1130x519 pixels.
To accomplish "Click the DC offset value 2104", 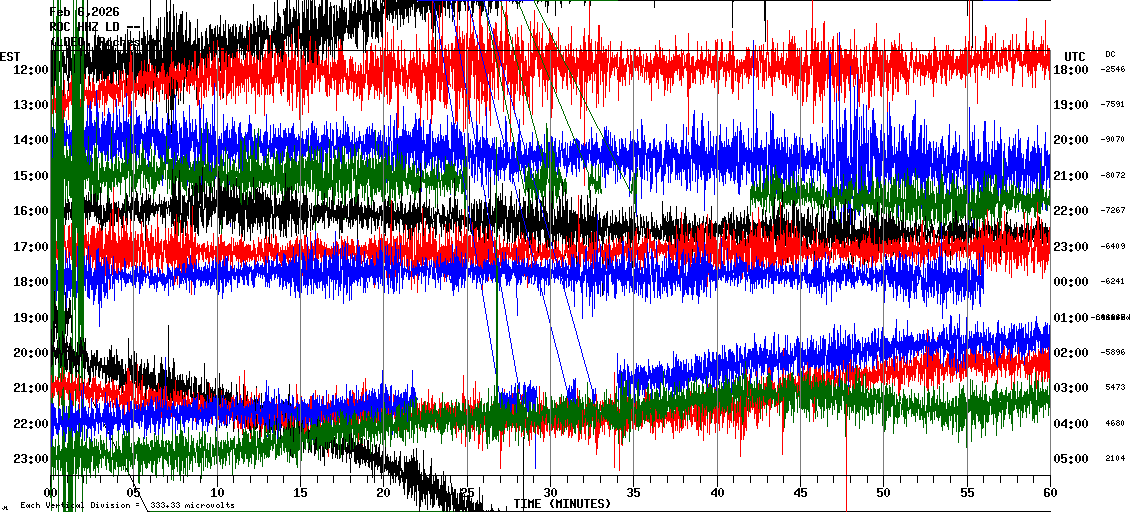I will coord(1115,459).
